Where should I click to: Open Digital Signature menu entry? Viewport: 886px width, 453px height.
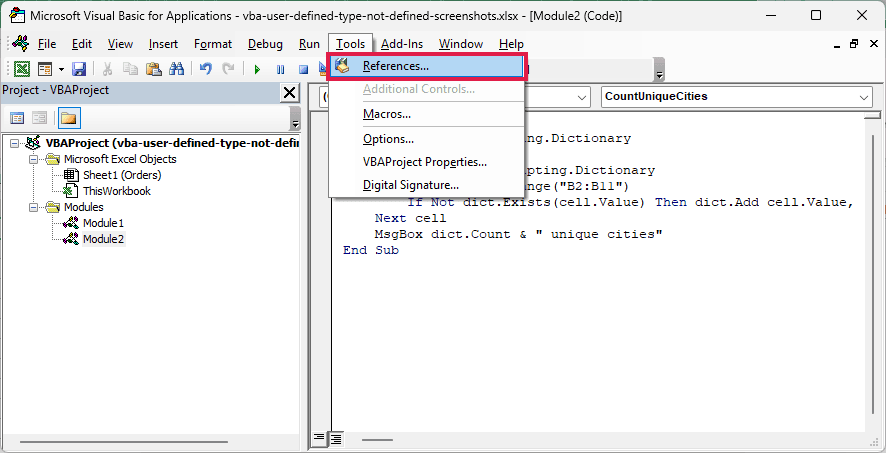tap(427, 185)
